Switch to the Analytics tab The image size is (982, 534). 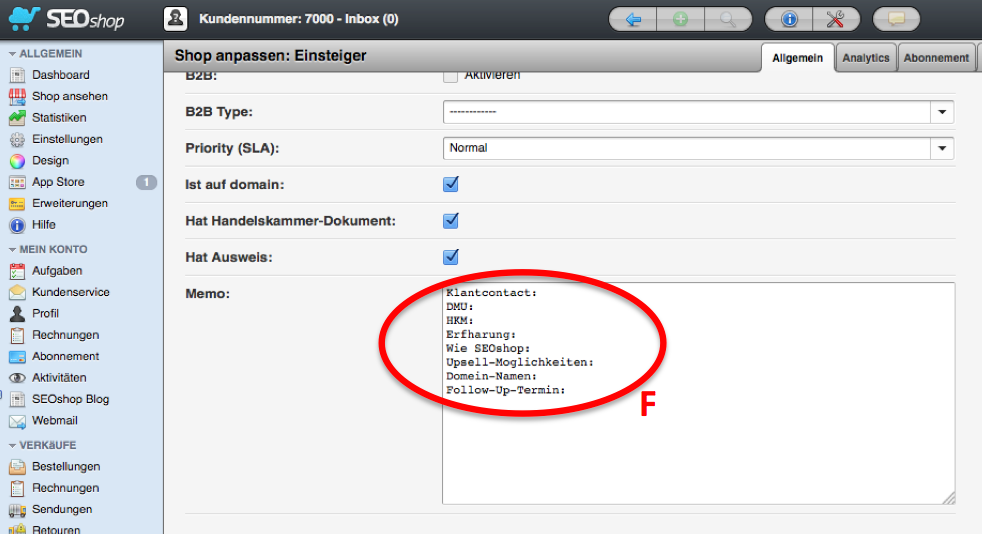coord(865,58)
